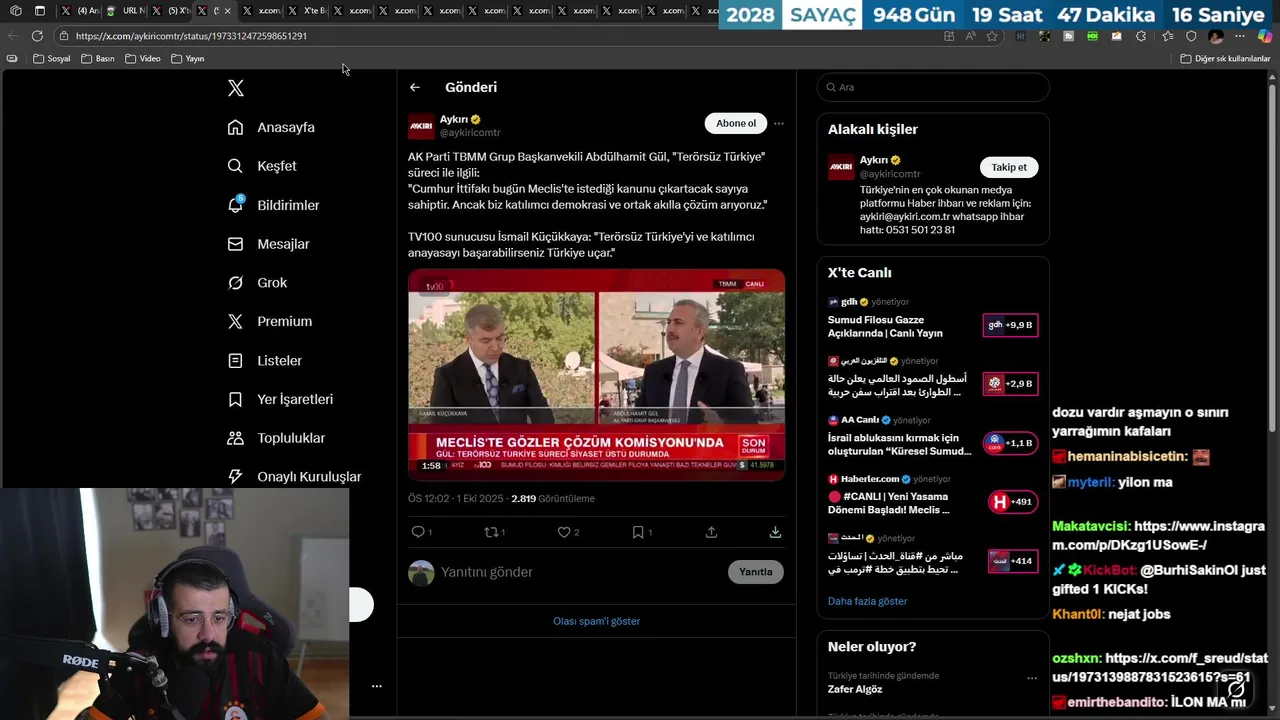The image size is (1280, 720).
Task: Open Onaylı Kuruluşlar page
Action: pos(294,477)
